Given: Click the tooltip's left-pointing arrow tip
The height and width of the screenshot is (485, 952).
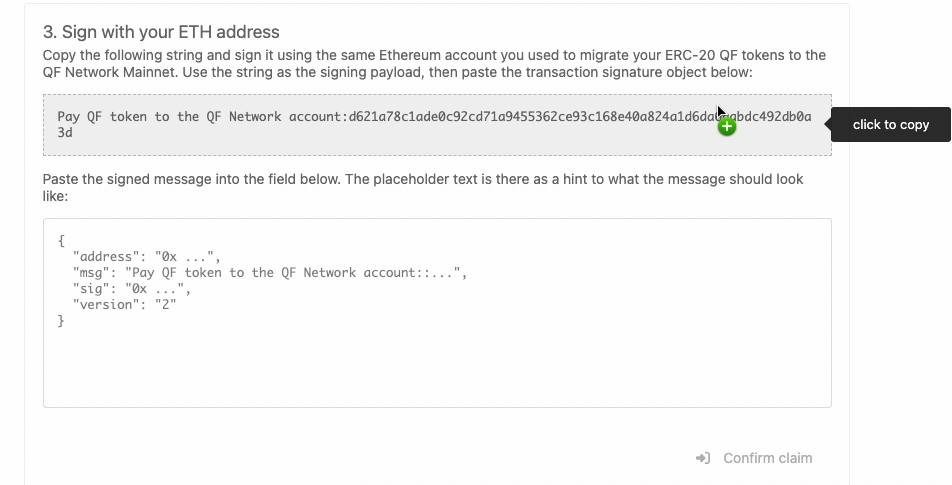Looking at the screenshot, I should pyautogui.click(x=827, y=125).
